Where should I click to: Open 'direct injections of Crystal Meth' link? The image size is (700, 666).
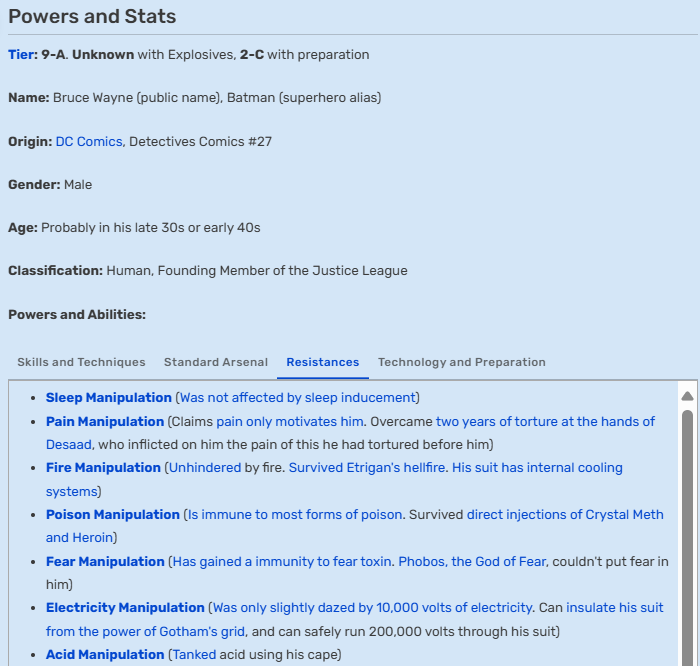pyautogui.click(x=565, y=514)
